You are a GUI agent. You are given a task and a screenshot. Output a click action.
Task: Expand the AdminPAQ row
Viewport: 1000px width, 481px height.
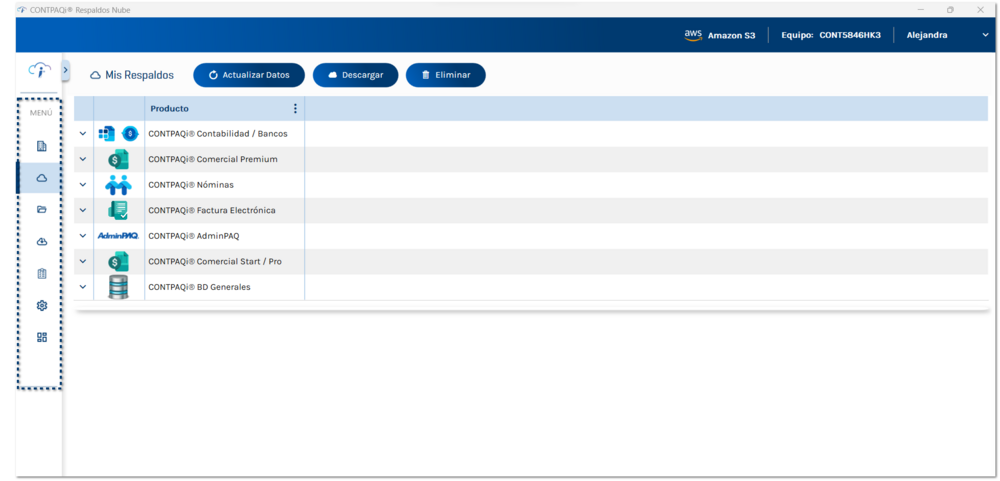pos(83,236)
